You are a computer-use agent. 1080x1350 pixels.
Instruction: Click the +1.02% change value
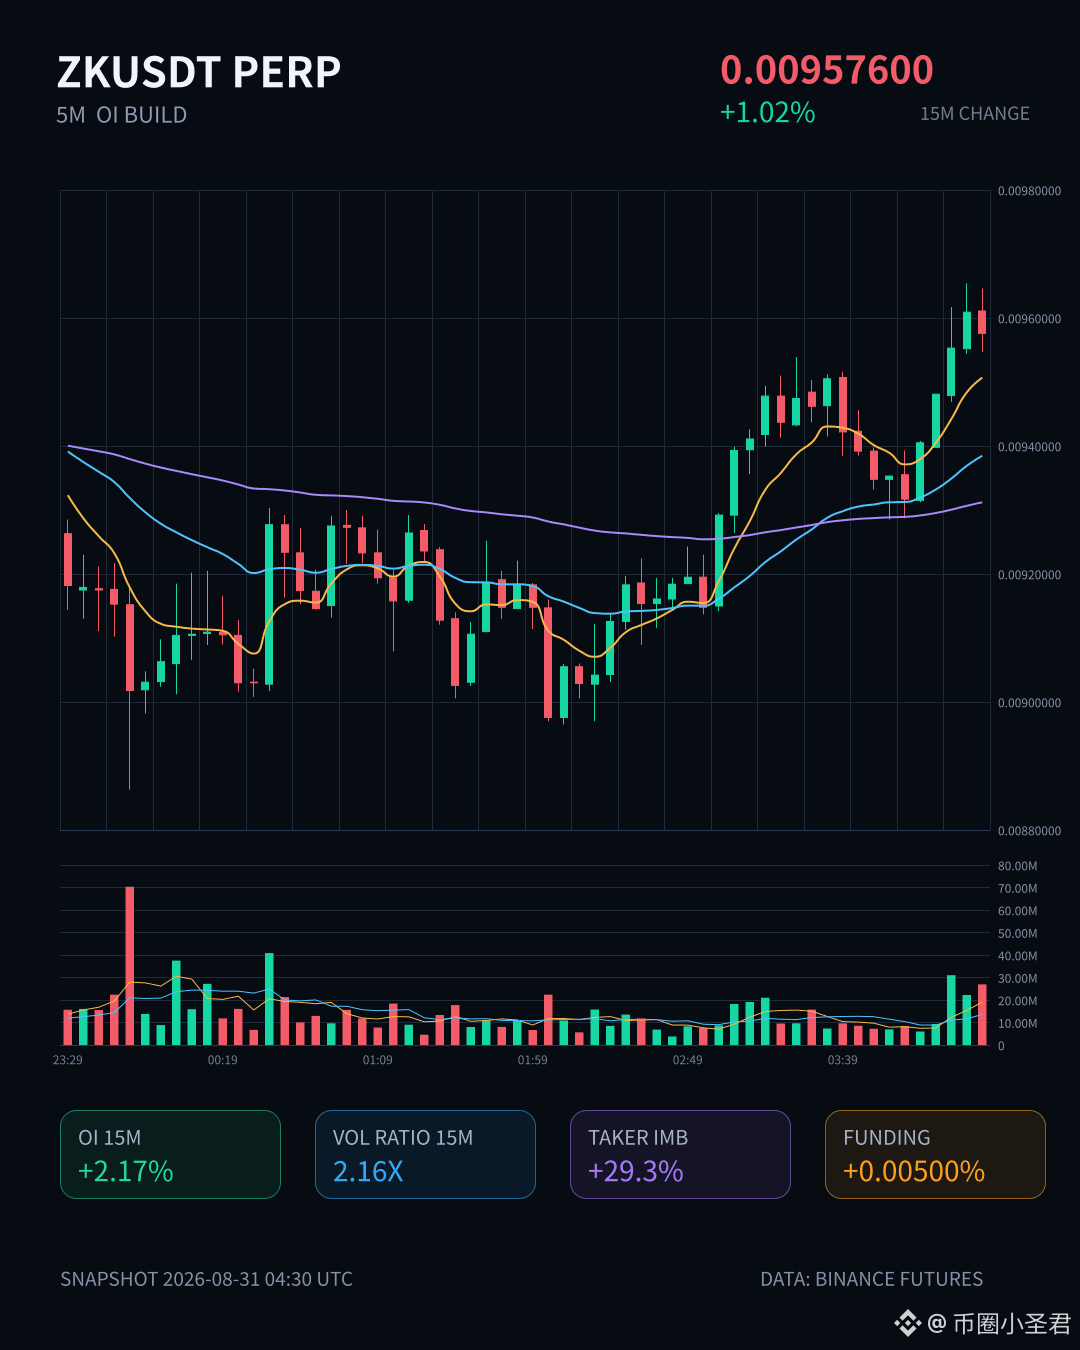click(x=768, y=112)
